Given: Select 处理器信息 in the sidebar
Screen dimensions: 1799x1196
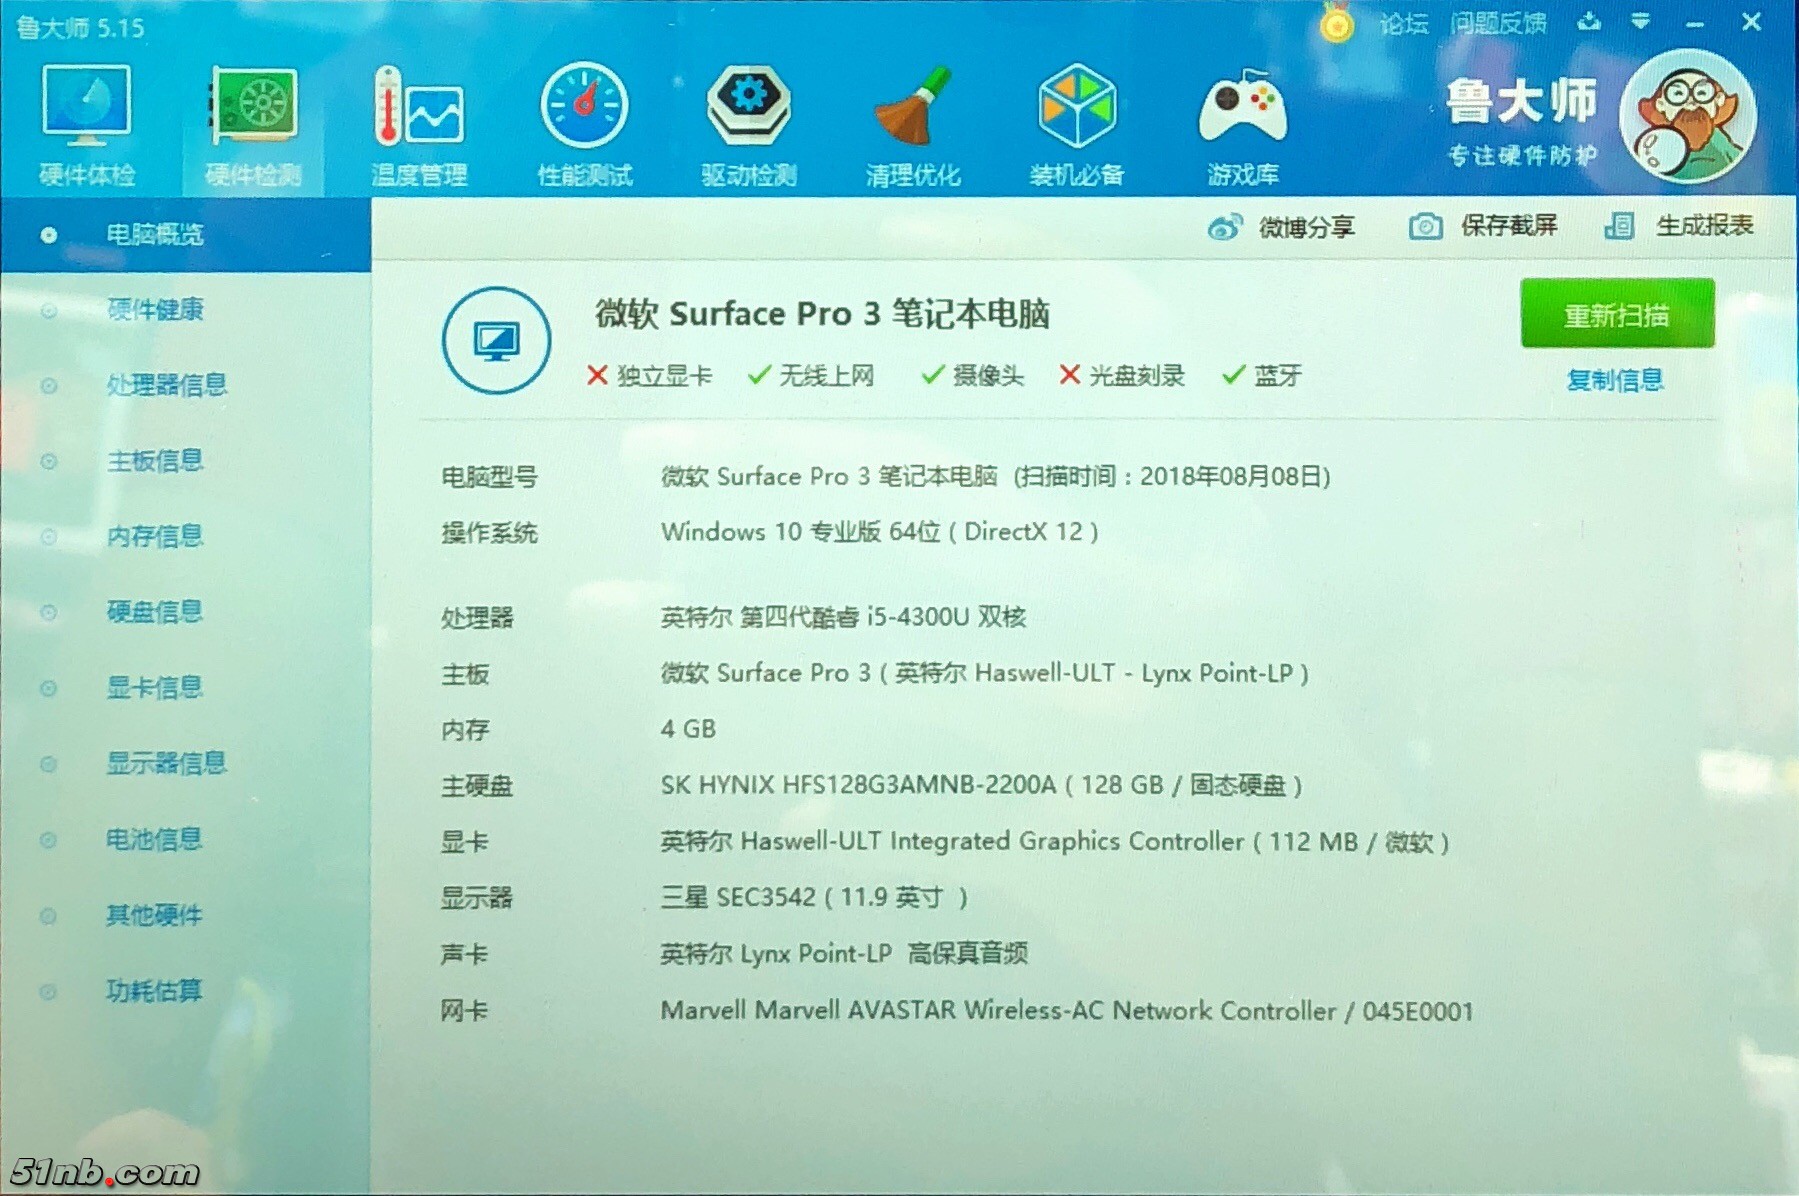Looking at the screenshot, I should (x=166, y=385).
